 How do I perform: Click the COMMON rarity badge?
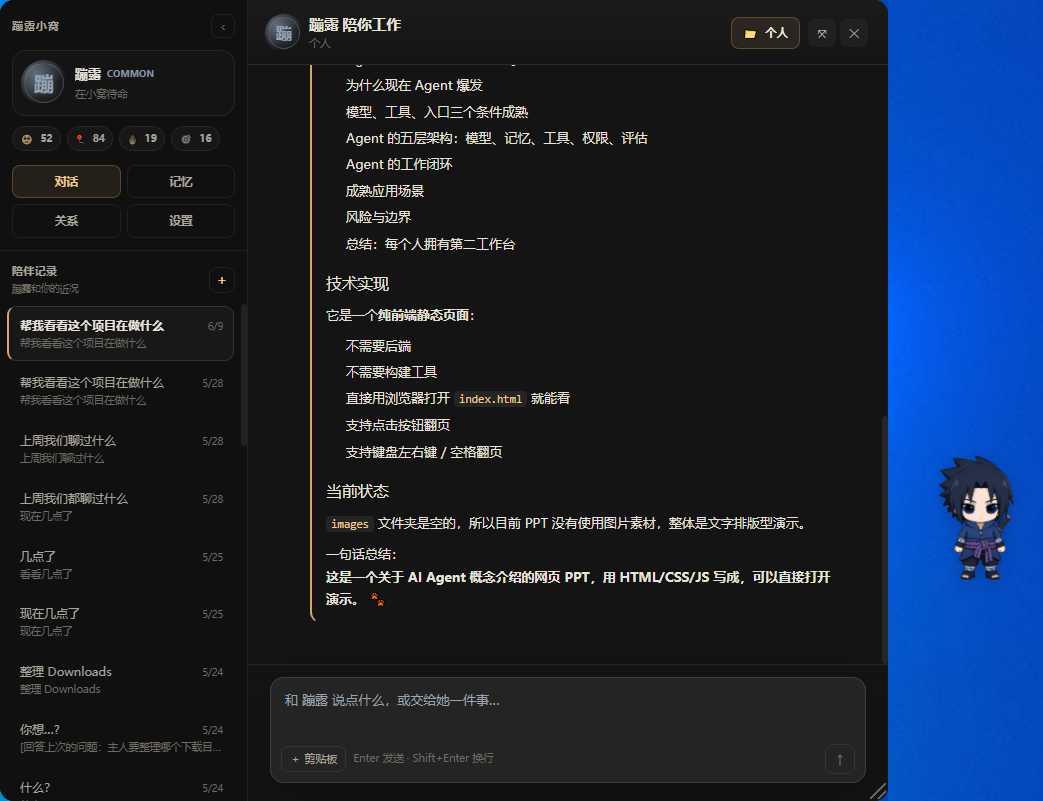click(130, 74)
